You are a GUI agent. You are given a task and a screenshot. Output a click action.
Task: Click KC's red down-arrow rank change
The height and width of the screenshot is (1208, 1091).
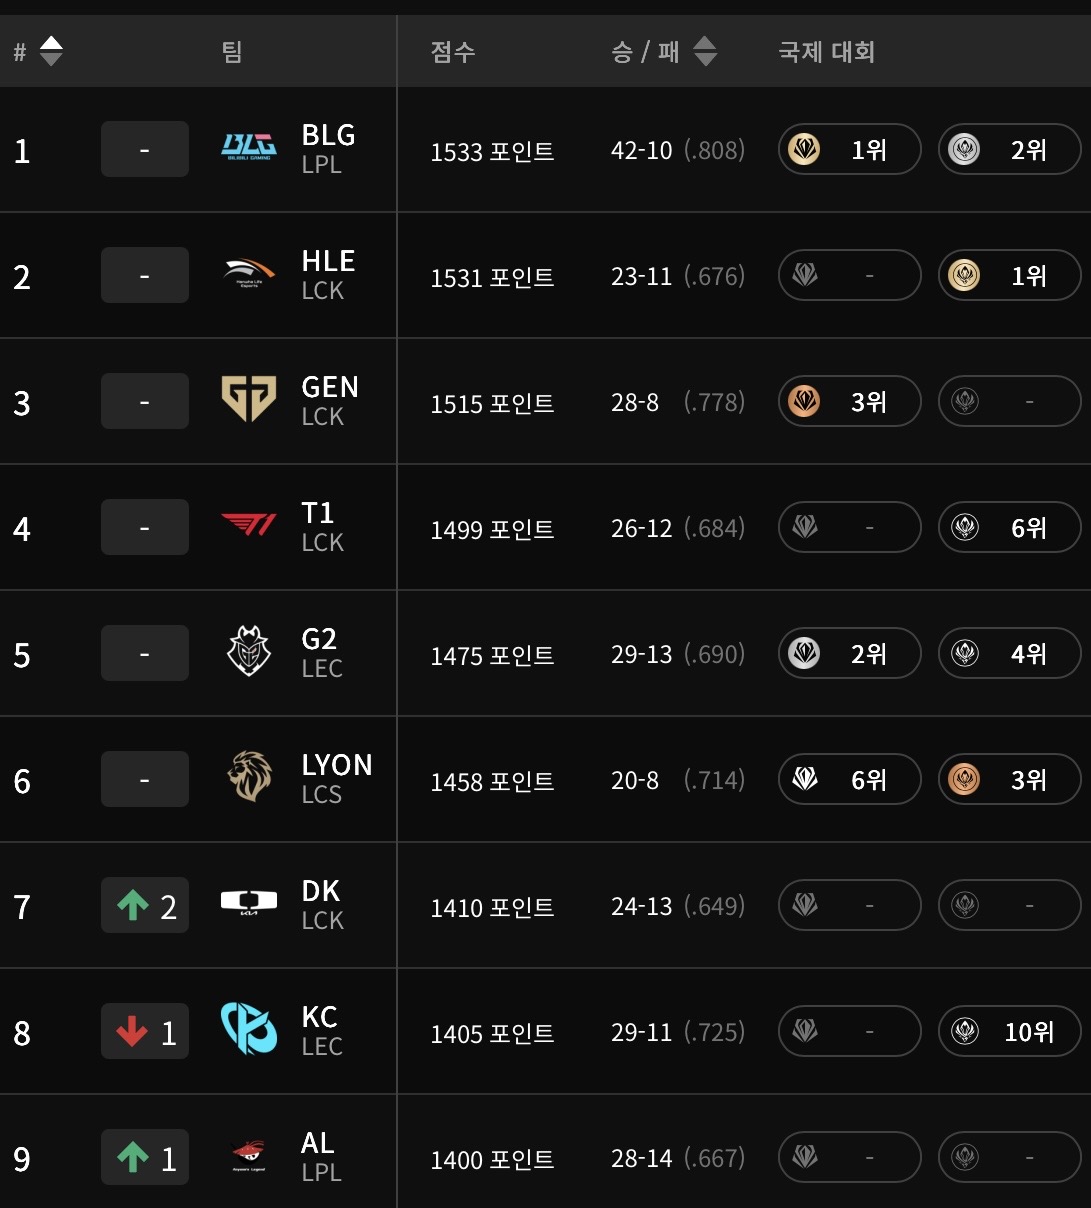point(145,1031)
